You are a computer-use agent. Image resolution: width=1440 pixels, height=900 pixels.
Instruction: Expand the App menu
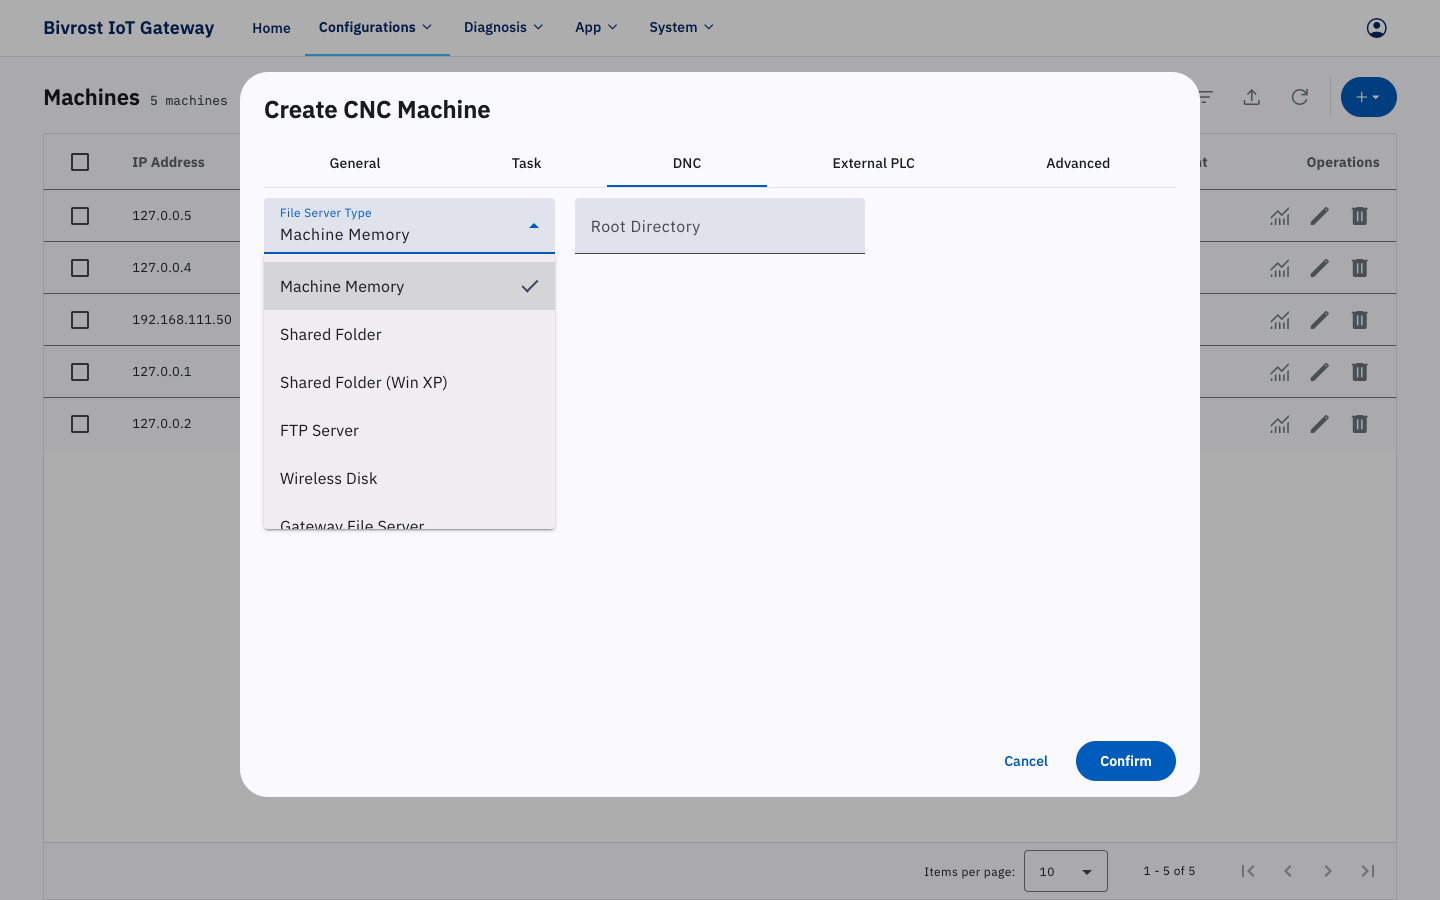(596, 27)
